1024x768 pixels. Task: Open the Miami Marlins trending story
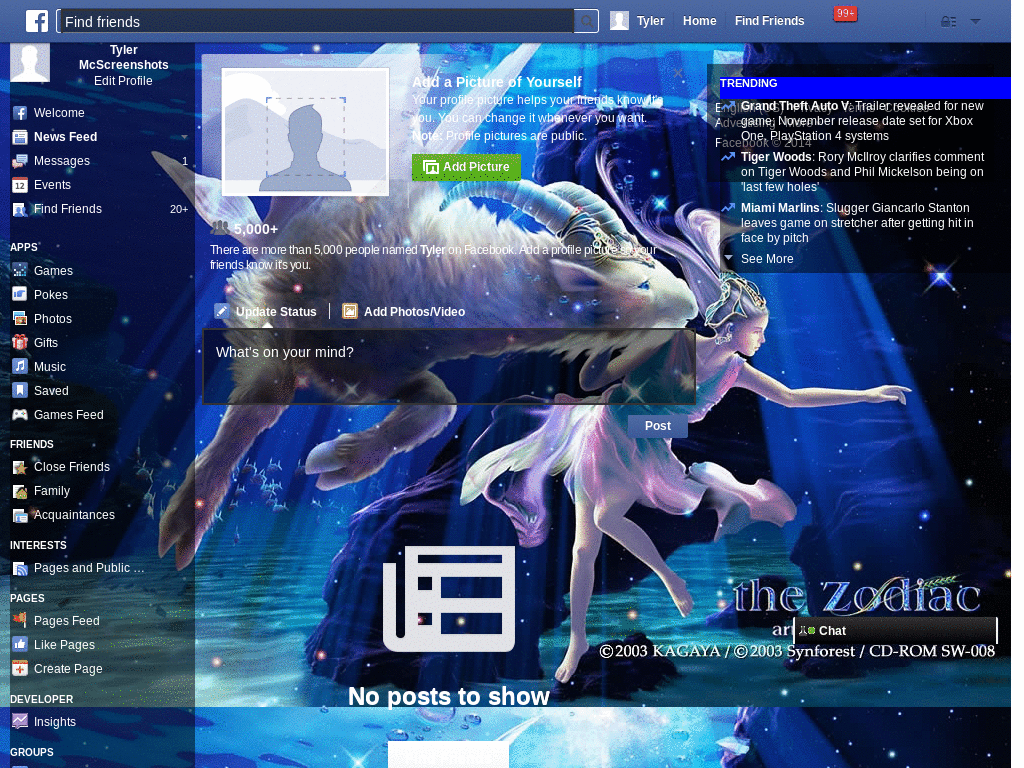780,208
